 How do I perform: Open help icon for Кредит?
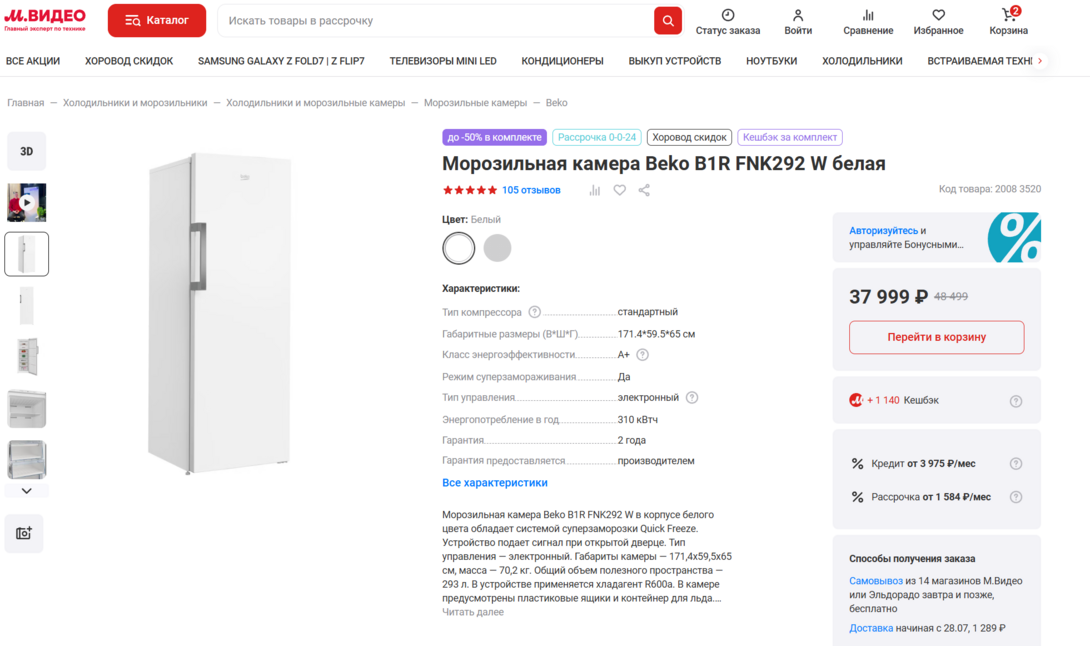pos(1016,464)
